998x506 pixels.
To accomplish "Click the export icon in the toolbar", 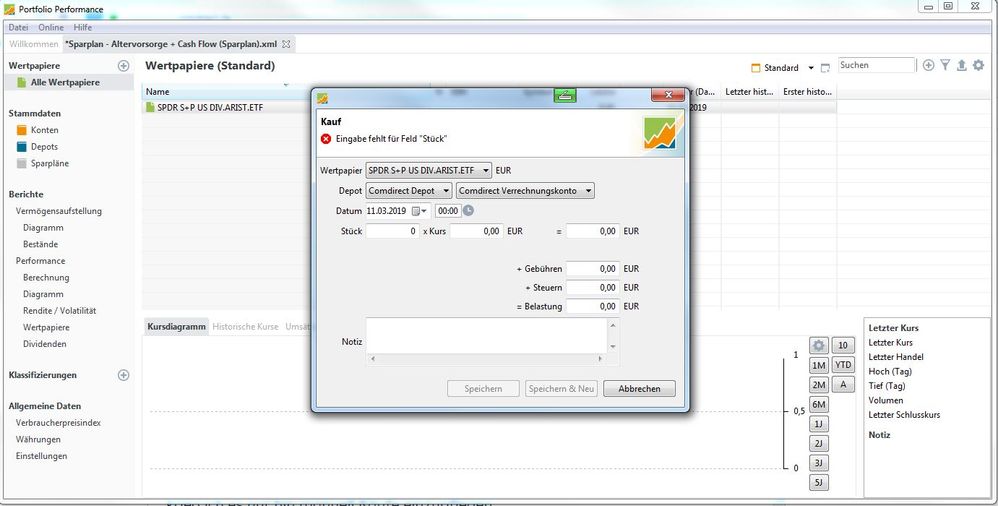I will [962, 66].
